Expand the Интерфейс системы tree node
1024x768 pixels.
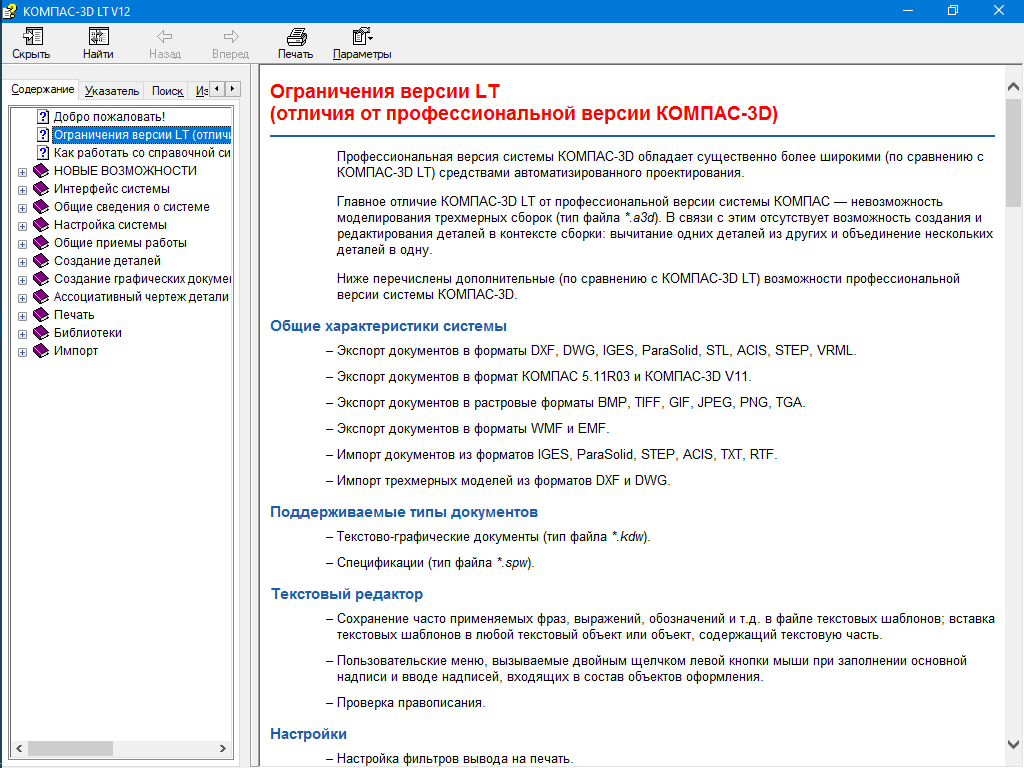click(22, 191)
